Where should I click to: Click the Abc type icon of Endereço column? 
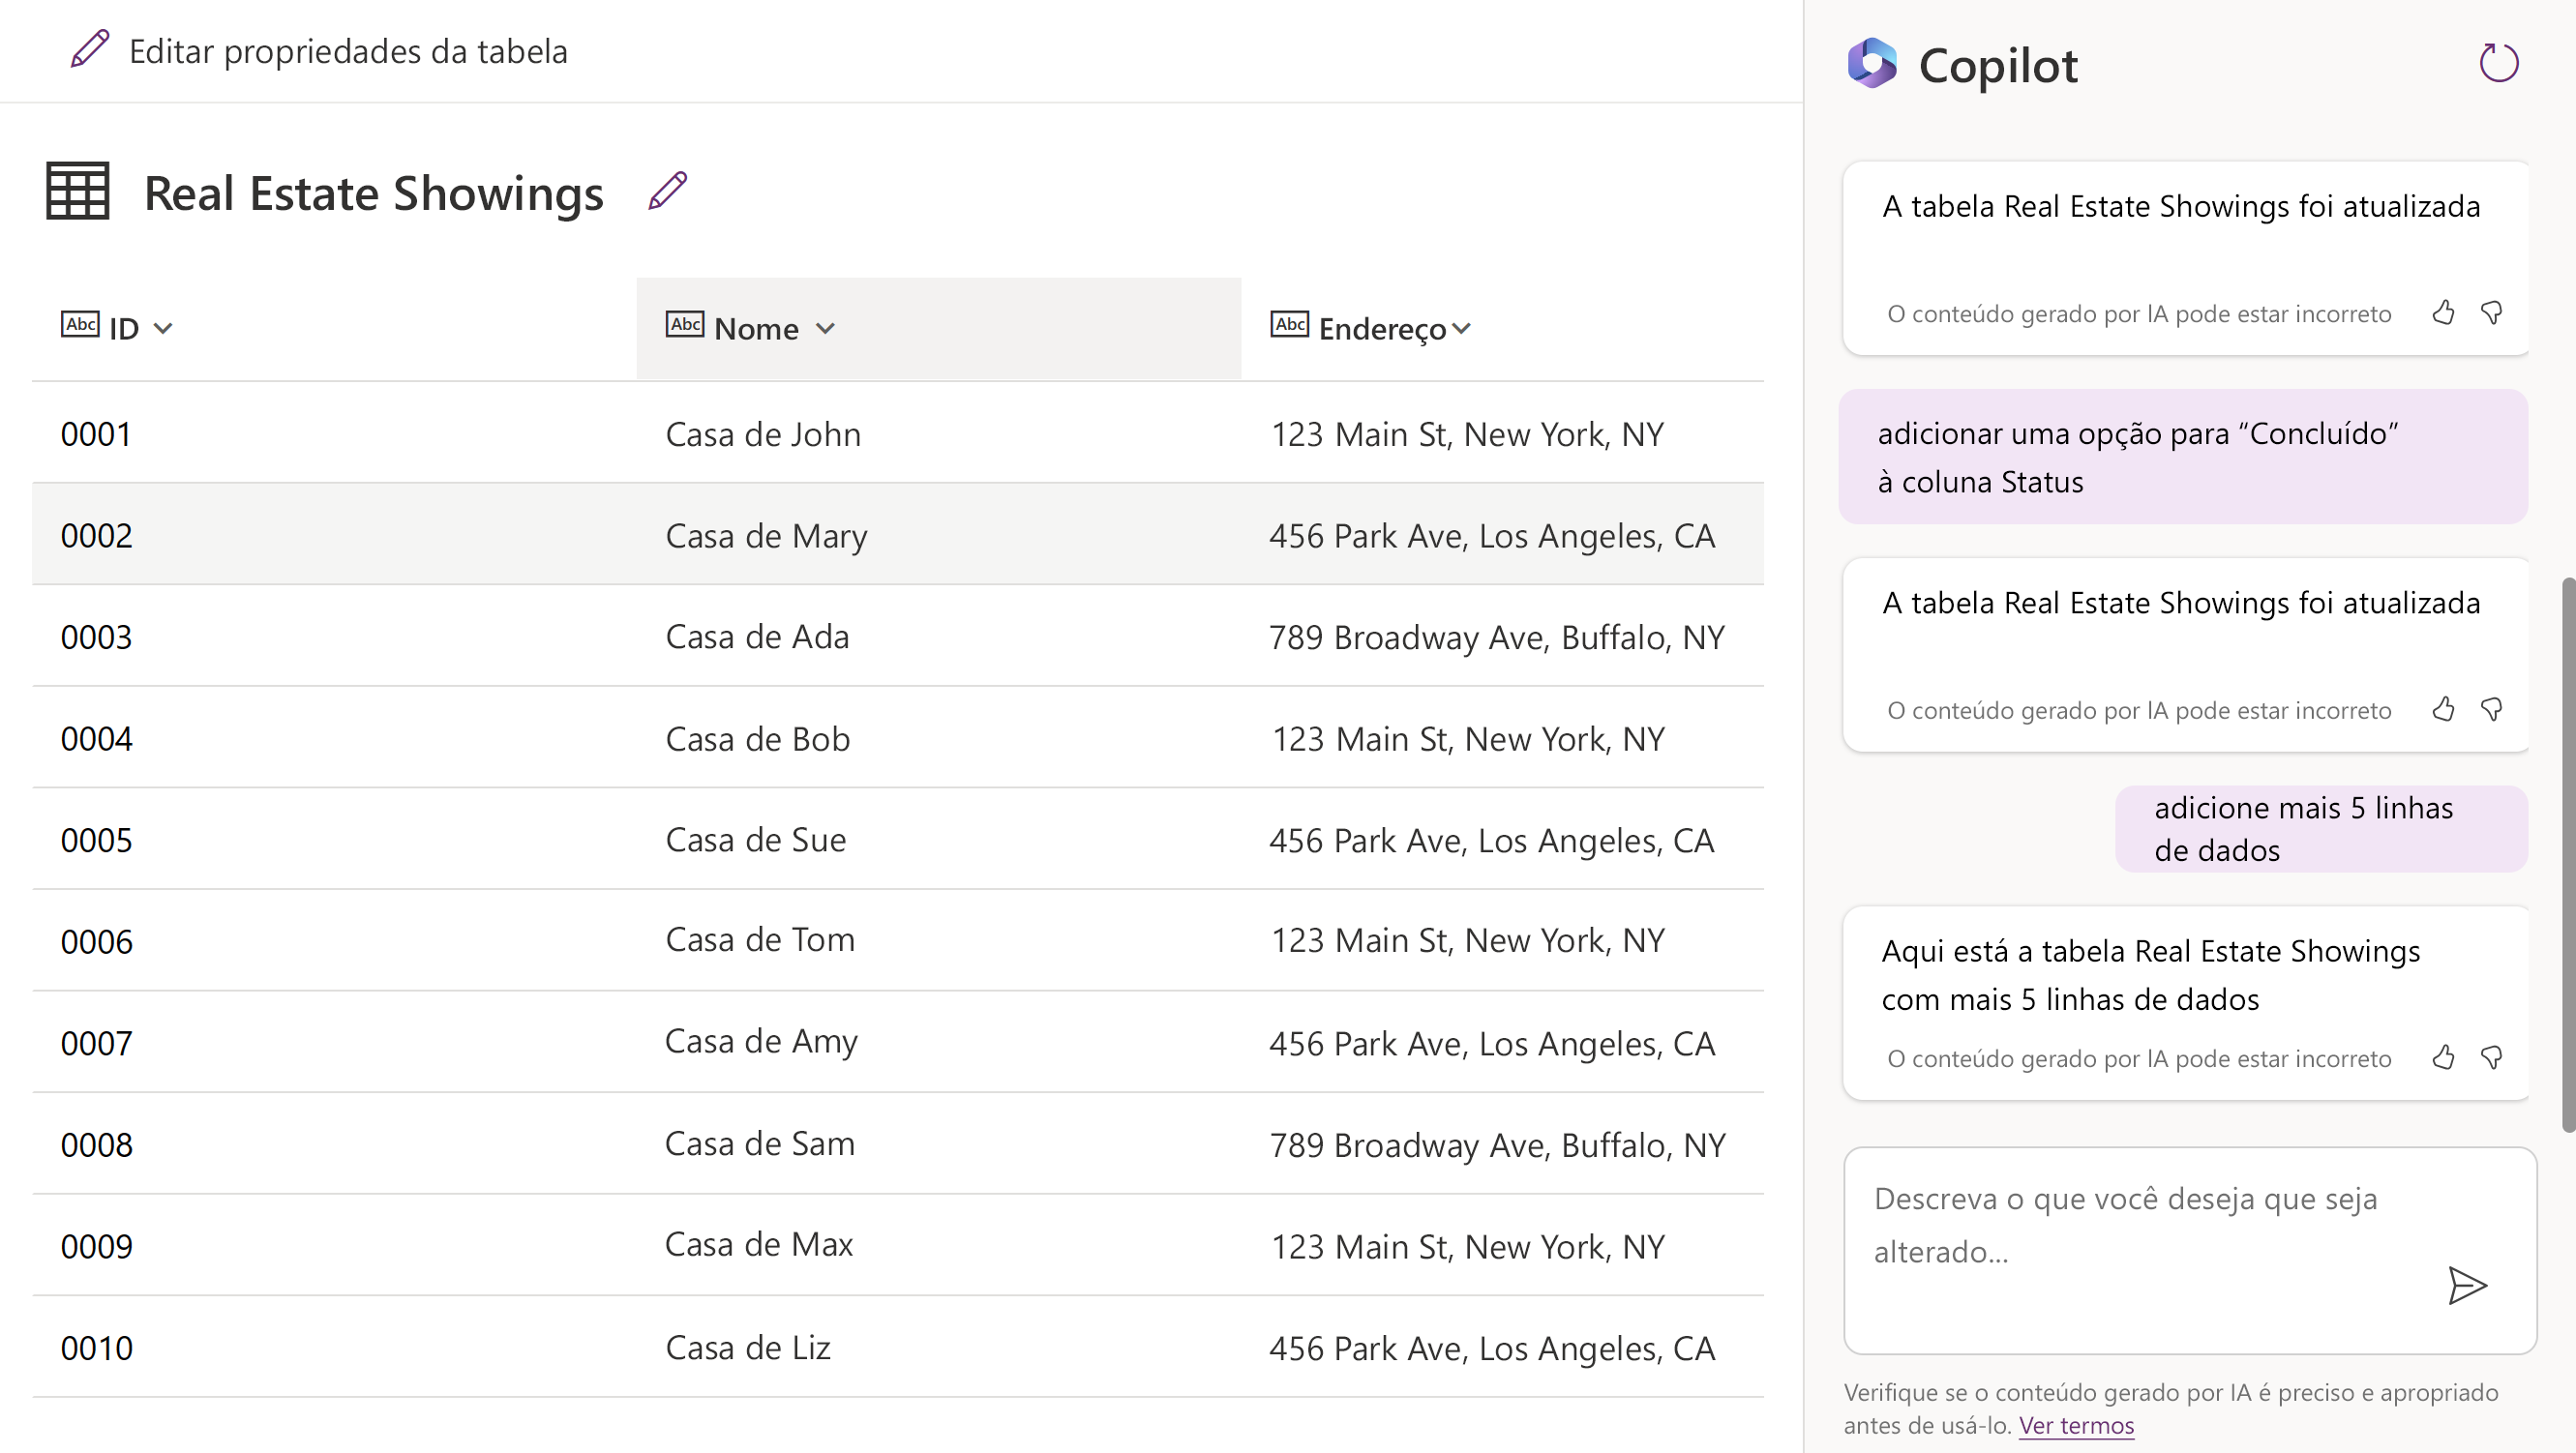(1290, 324)
